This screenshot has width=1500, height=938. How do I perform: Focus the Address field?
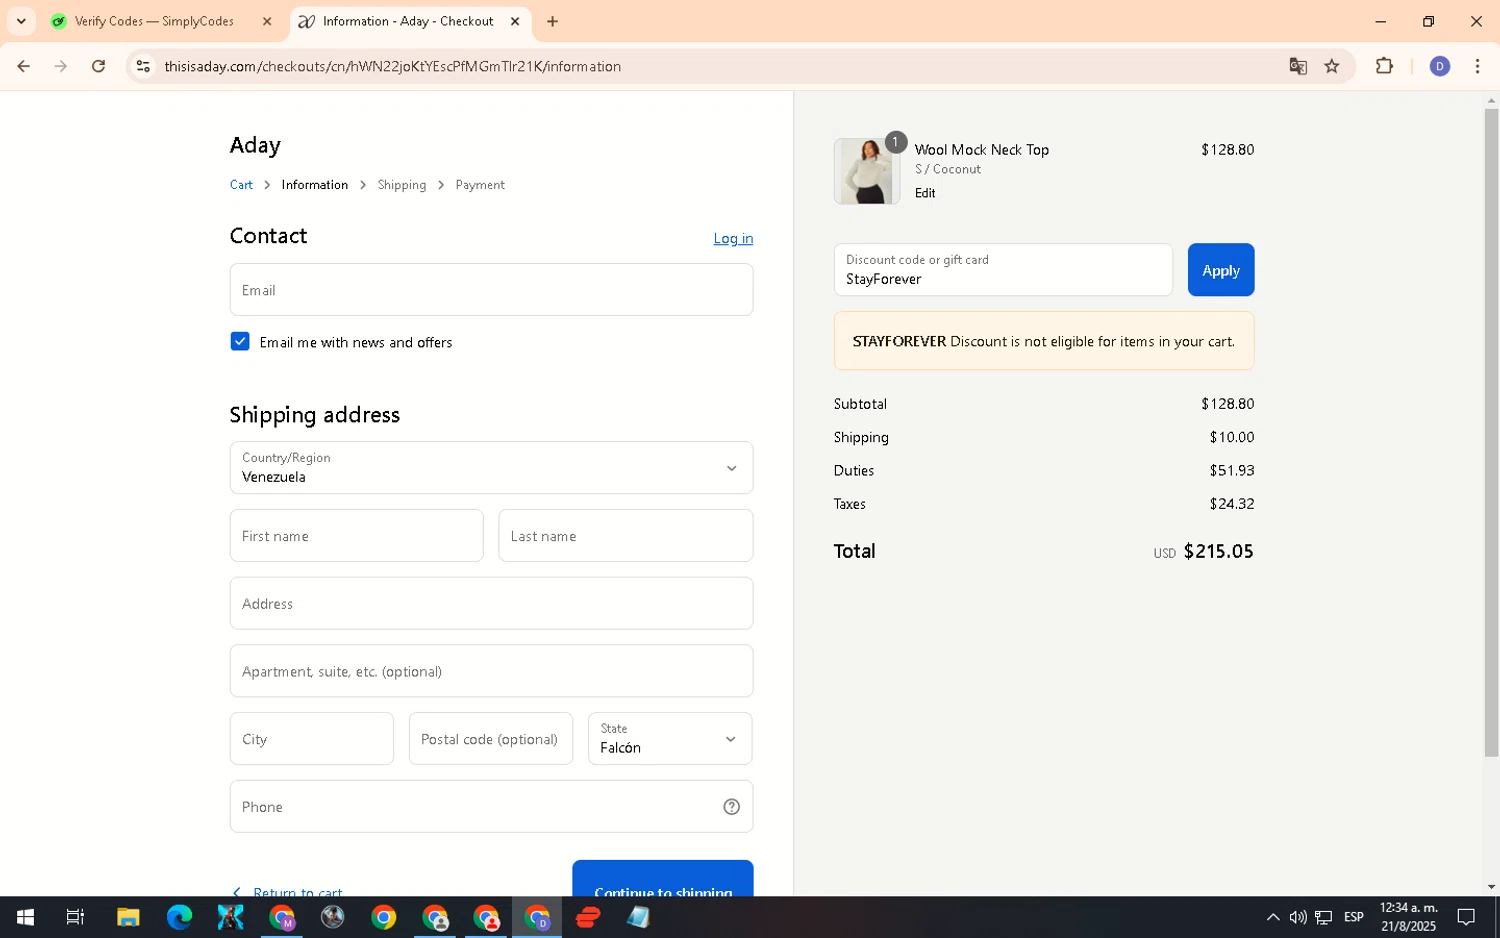click(491, 604)
